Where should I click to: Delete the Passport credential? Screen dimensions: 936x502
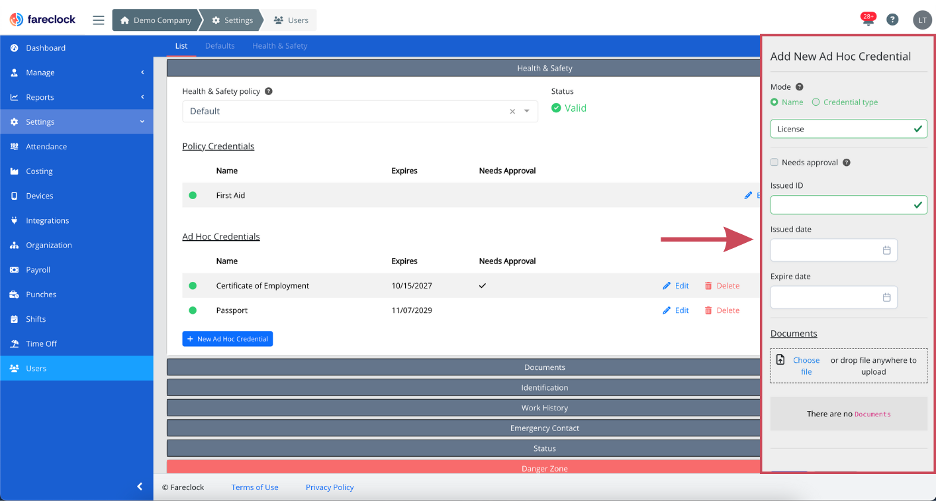(722, 310)
